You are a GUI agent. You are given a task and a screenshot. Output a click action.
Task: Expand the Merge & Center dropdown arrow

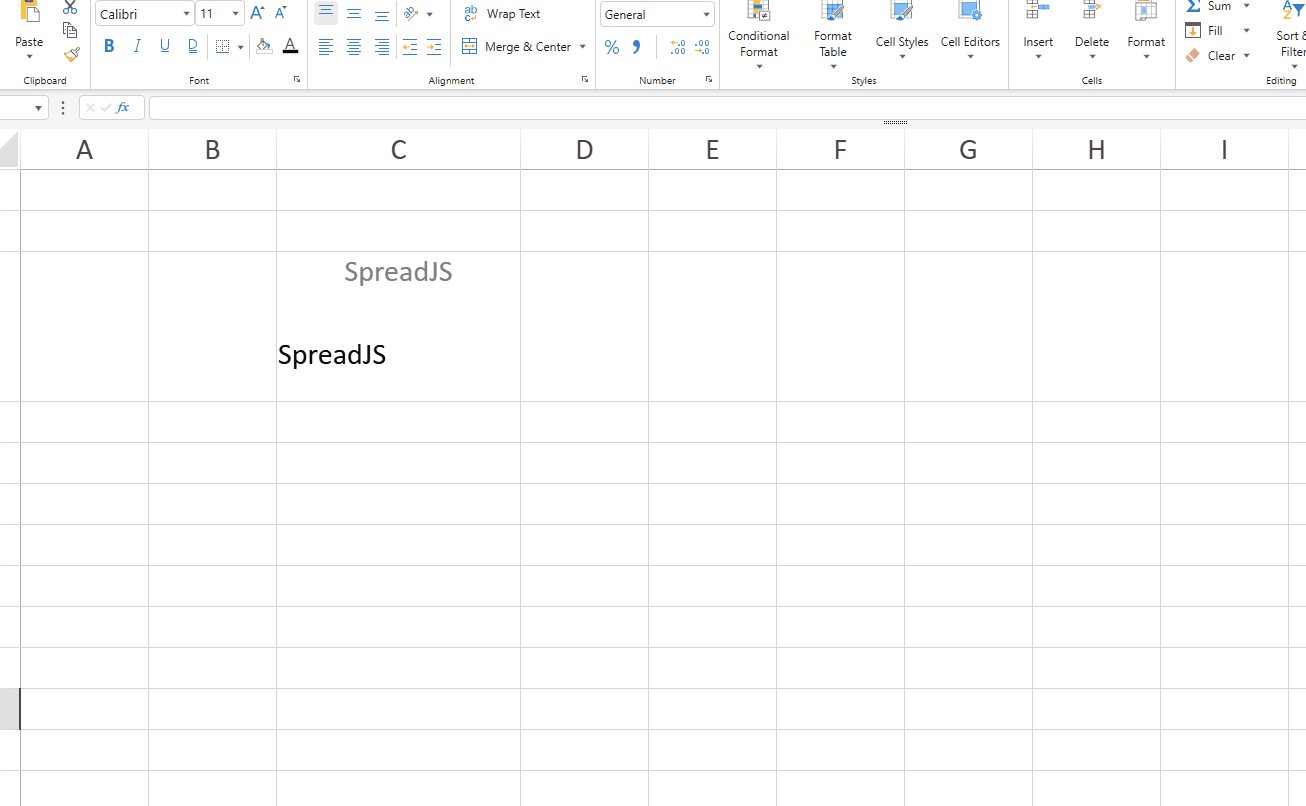pyautogui.click(x=583, y=47)
